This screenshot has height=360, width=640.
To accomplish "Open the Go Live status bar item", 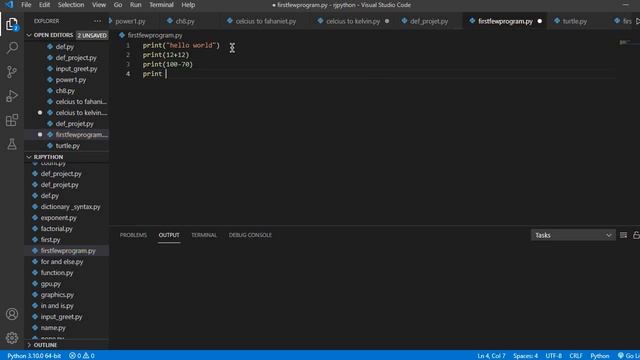I will click(x=629, y=356).
